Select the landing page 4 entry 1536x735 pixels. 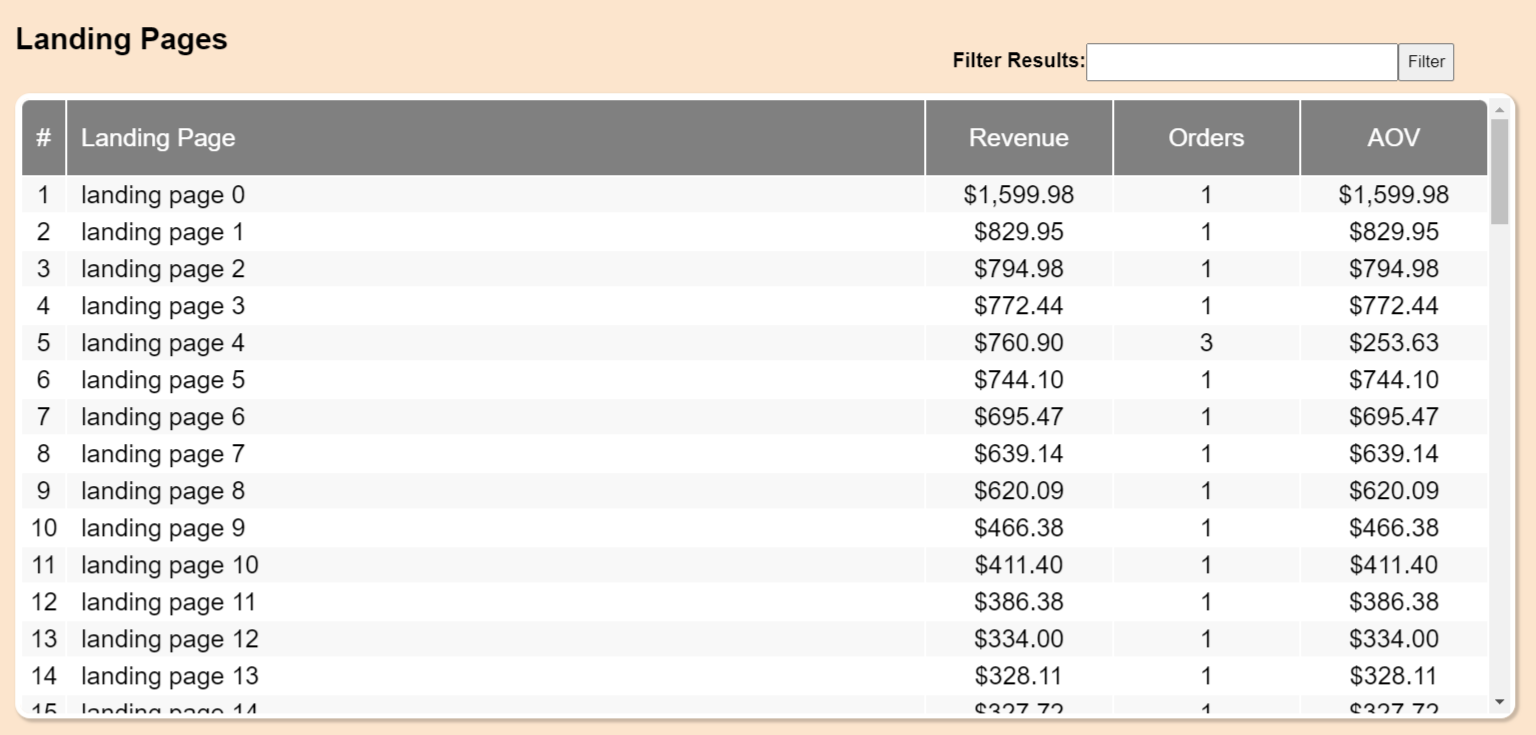[163, 343]
